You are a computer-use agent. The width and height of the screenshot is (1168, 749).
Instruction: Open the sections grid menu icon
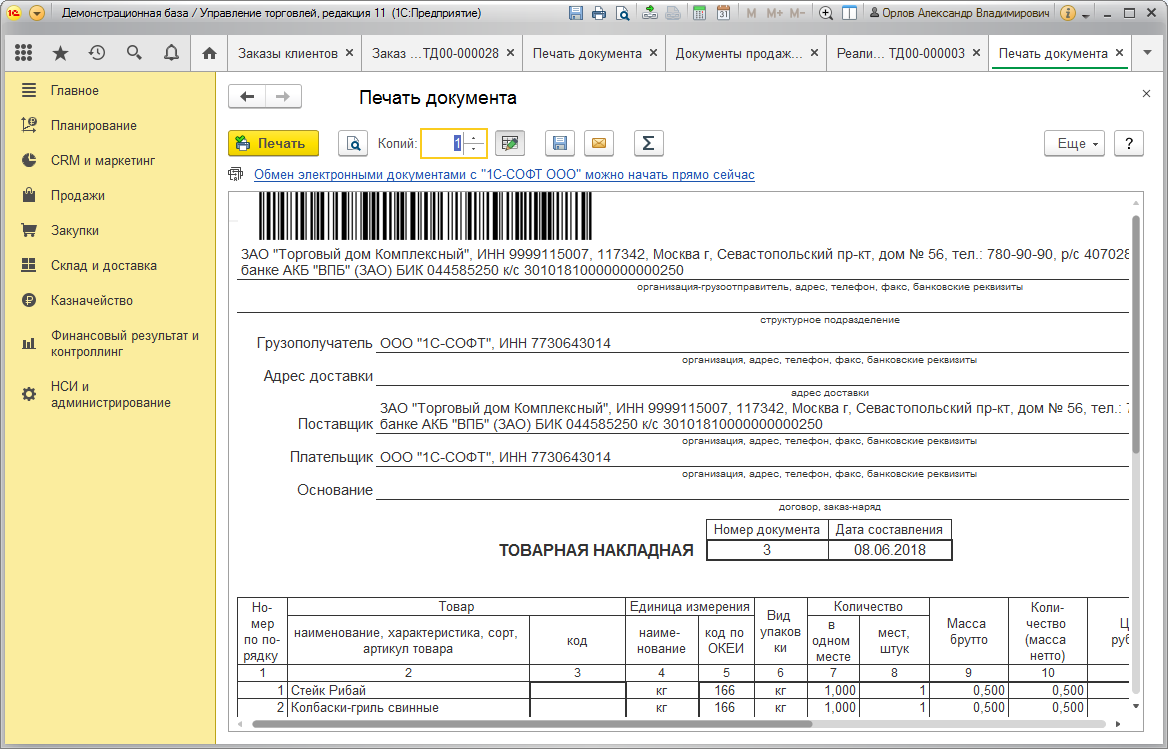(x=24, y=53)
